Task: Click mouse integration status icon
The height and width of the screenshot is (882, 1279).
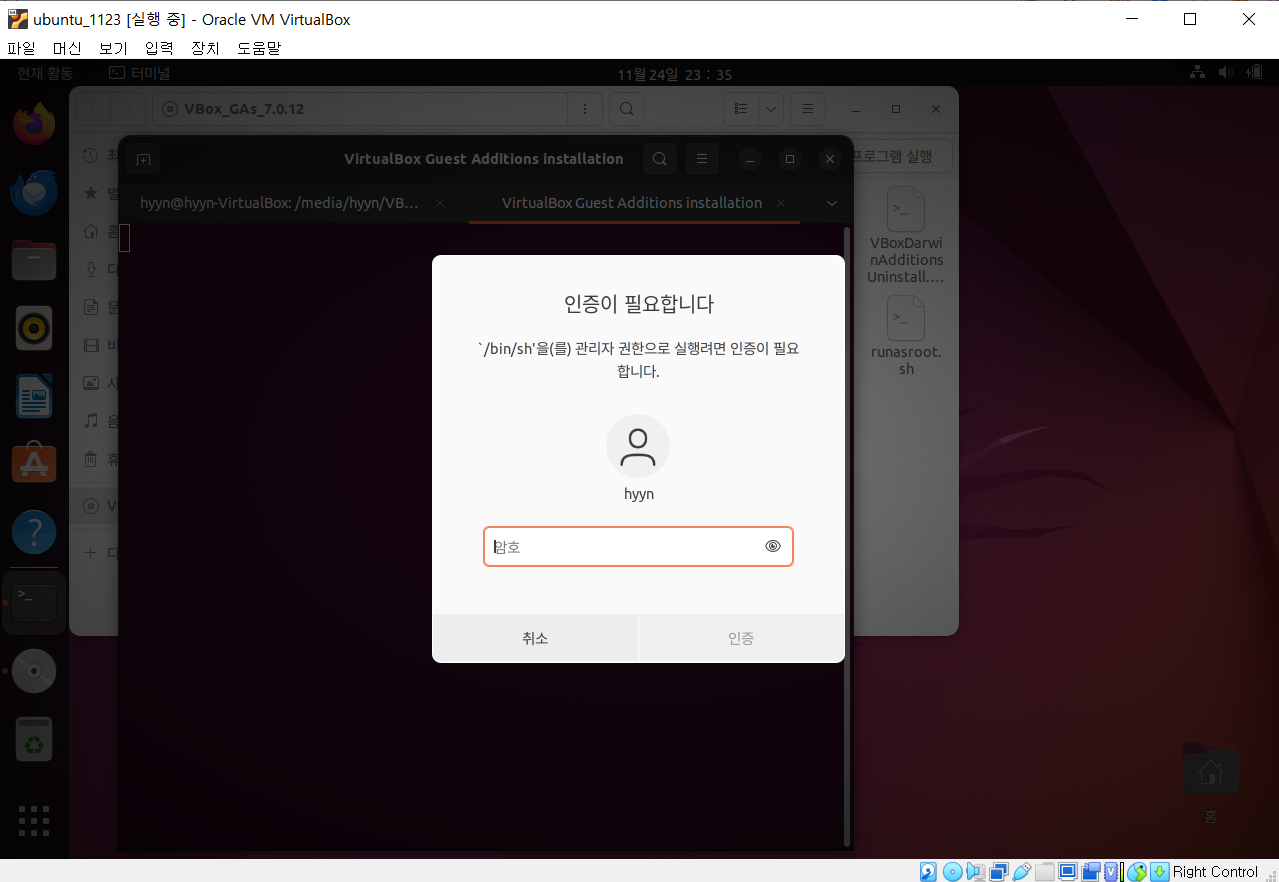Action: [1137, 872]
